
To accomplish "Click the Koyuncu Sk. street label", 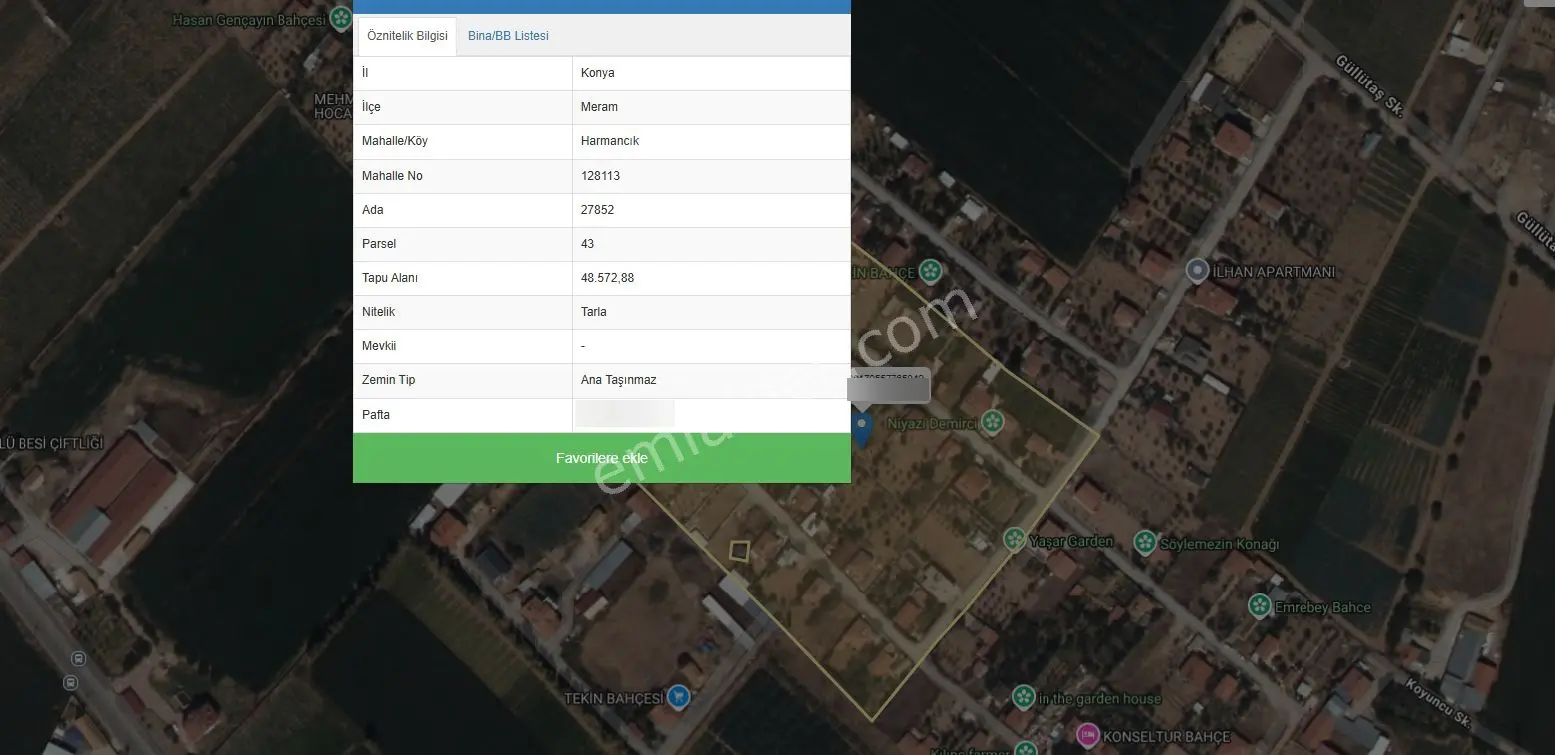I will point(1439,703).
